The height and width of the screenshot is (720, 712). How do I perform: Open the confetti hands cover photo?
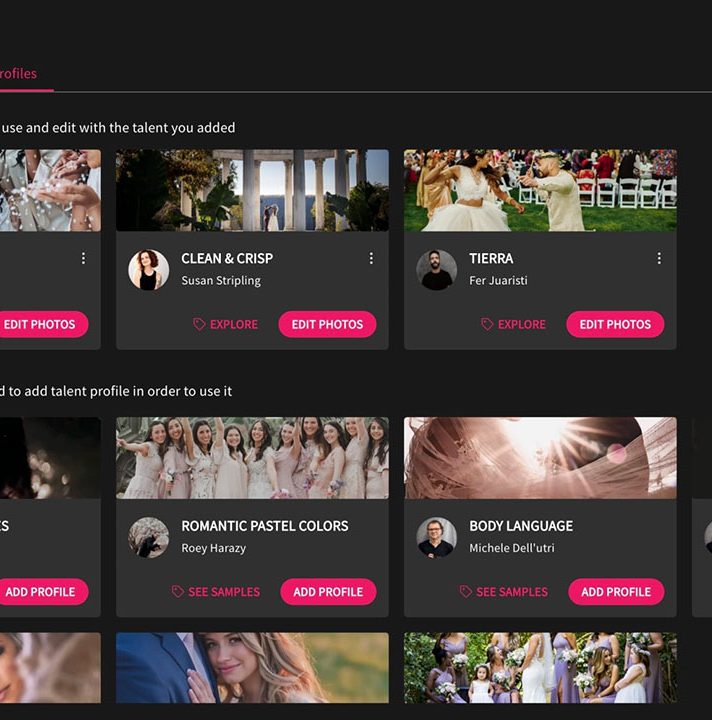click(50, 190)
